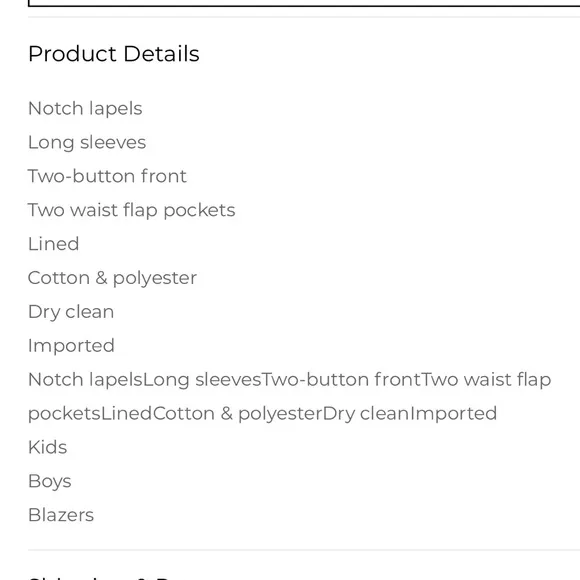Viewport: 580px width, 580px height.
Task: Open the Kids category link
Action: point(48,447)
